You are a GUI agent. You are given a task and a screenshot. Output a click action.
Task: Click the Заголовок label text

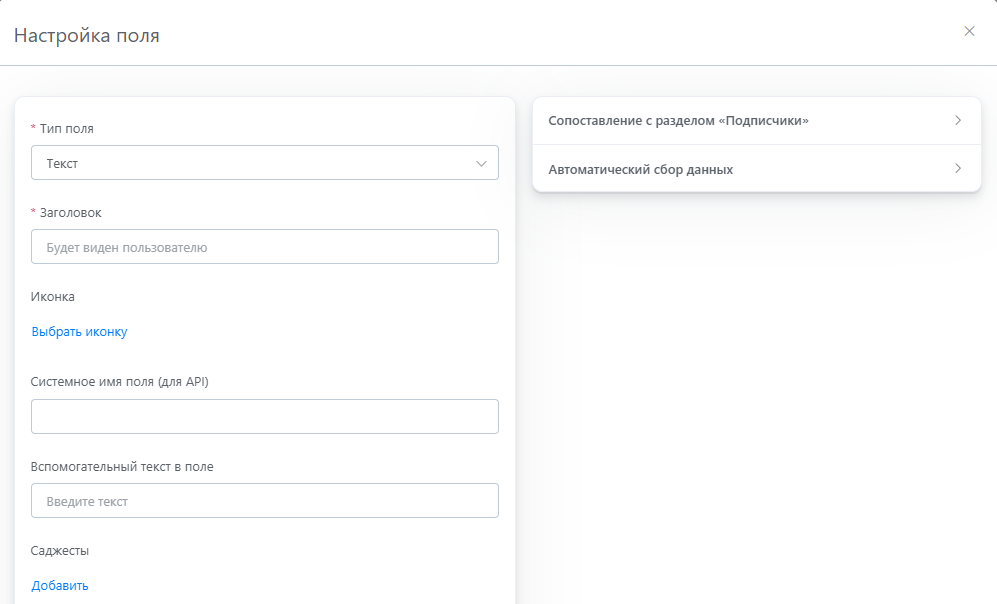(x=70, y=213)
